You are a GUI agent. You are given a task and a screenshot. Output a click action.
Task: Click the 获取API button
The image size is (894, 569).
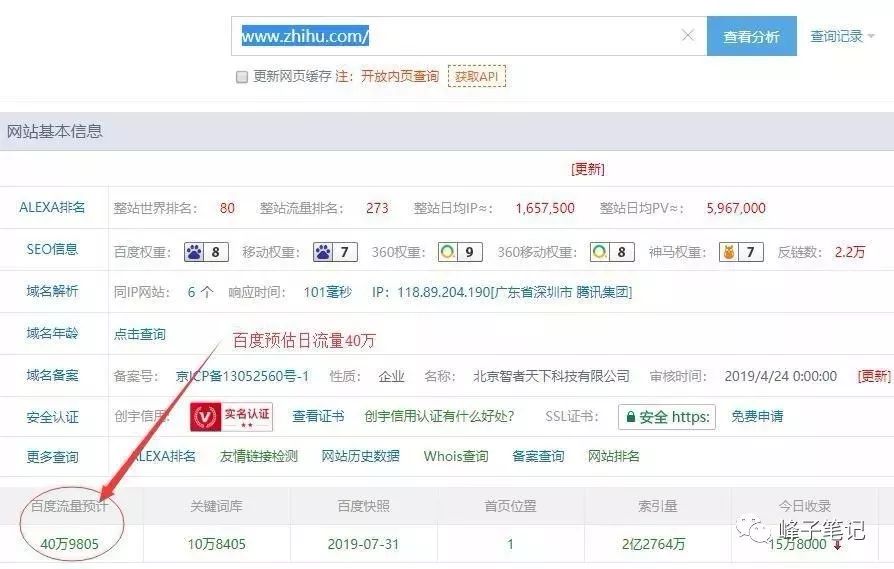click(477, 76)
